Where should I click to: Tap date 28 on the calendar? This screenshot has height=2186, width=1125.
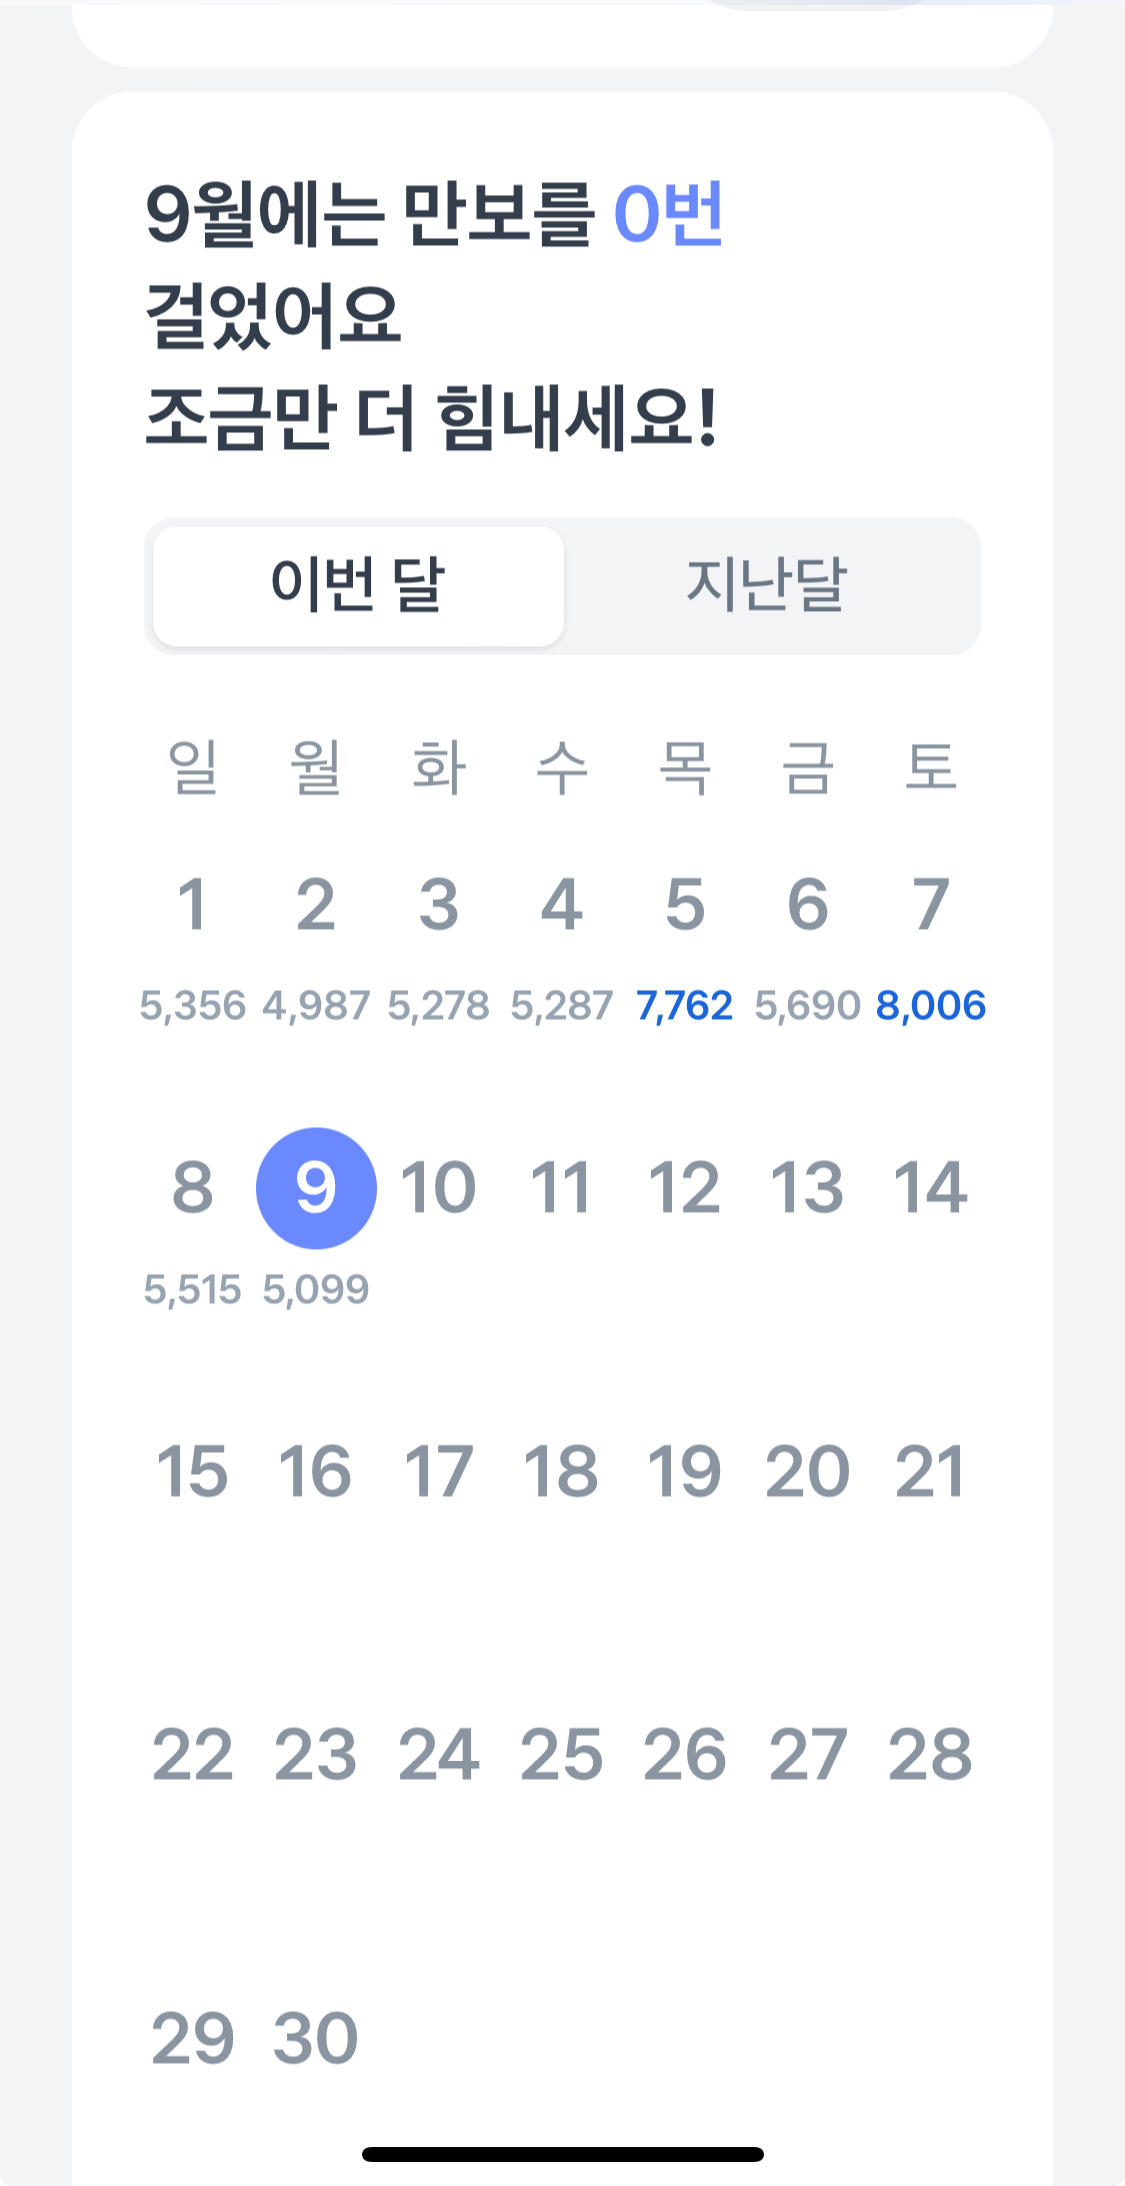tap(930, 1755)
